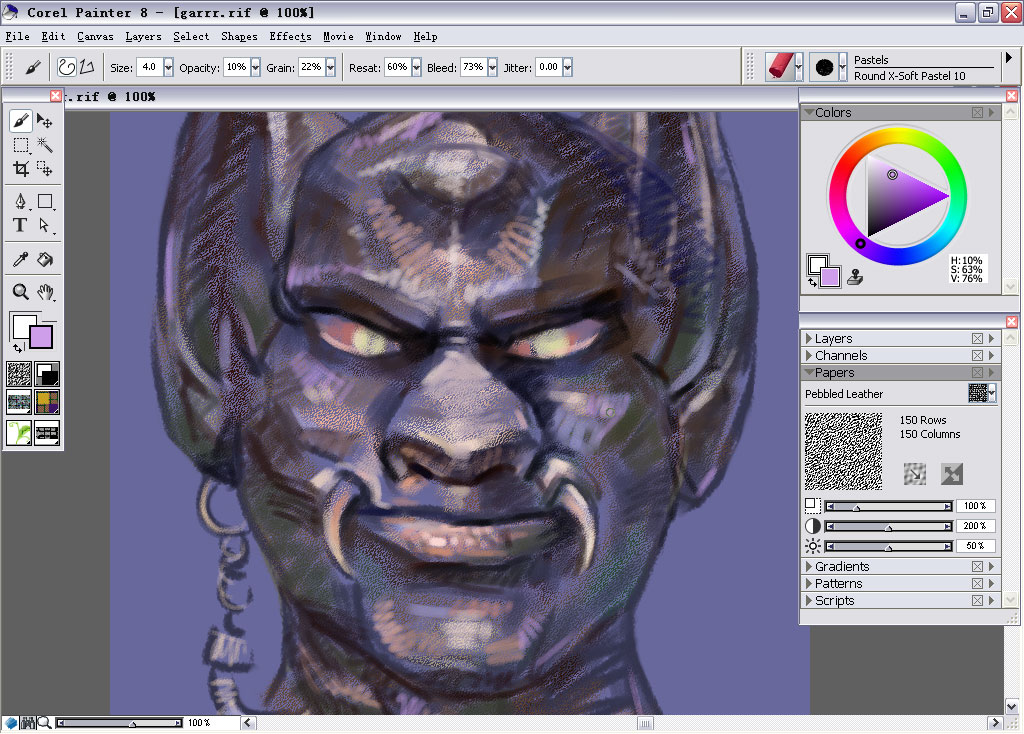
Task: Open the Grain dropdown arrow
Action: [330, 67]
